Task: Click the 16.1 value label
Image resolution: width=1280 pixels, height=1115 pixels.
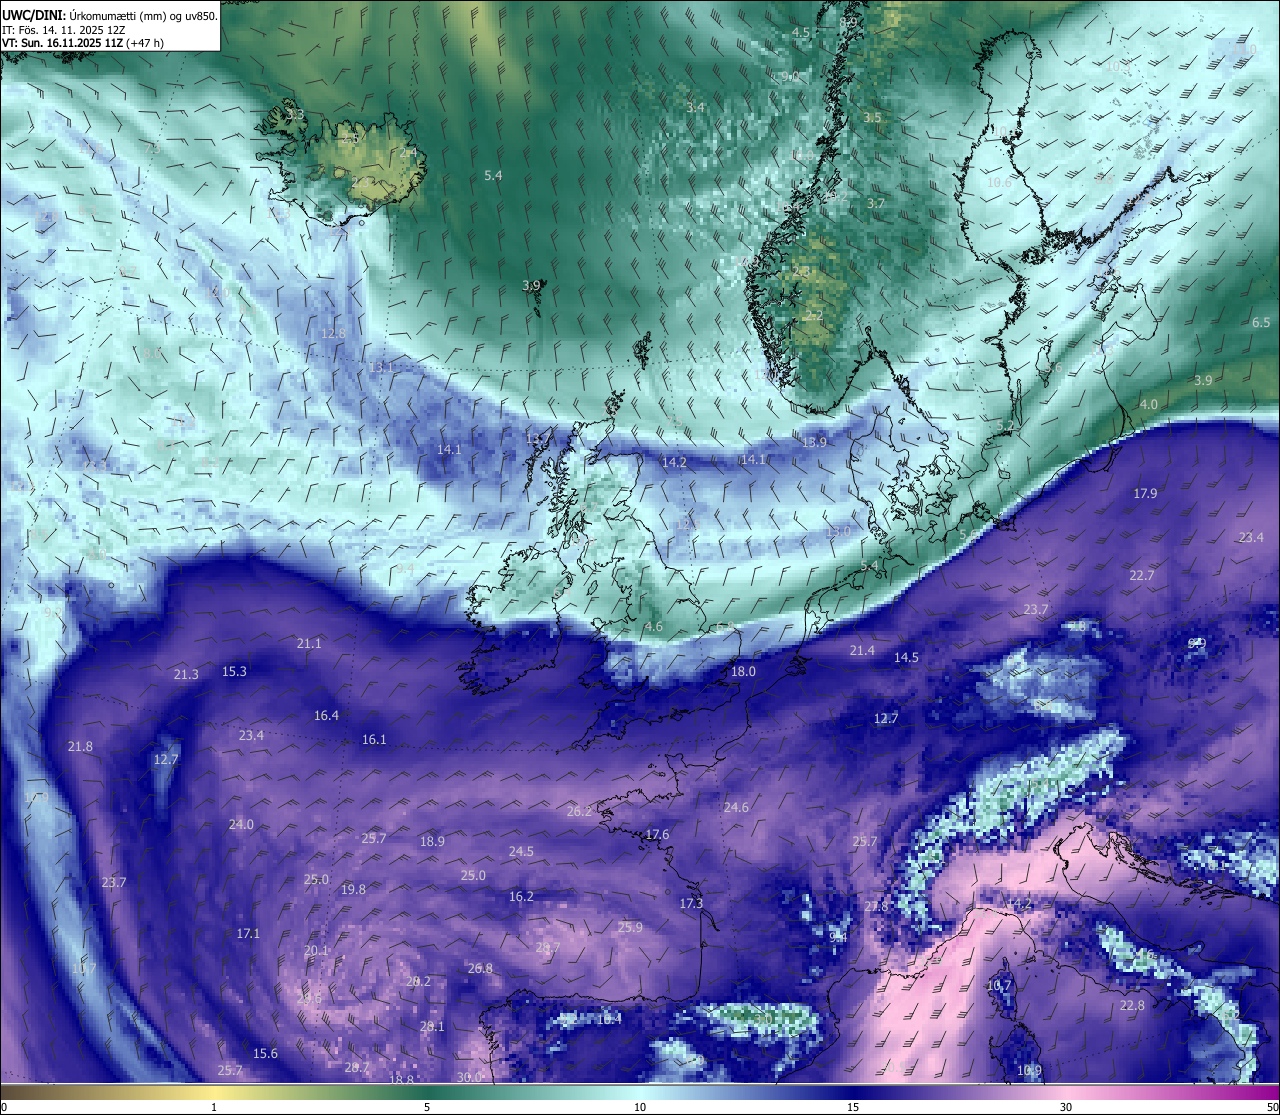Action: coord(374,739)
